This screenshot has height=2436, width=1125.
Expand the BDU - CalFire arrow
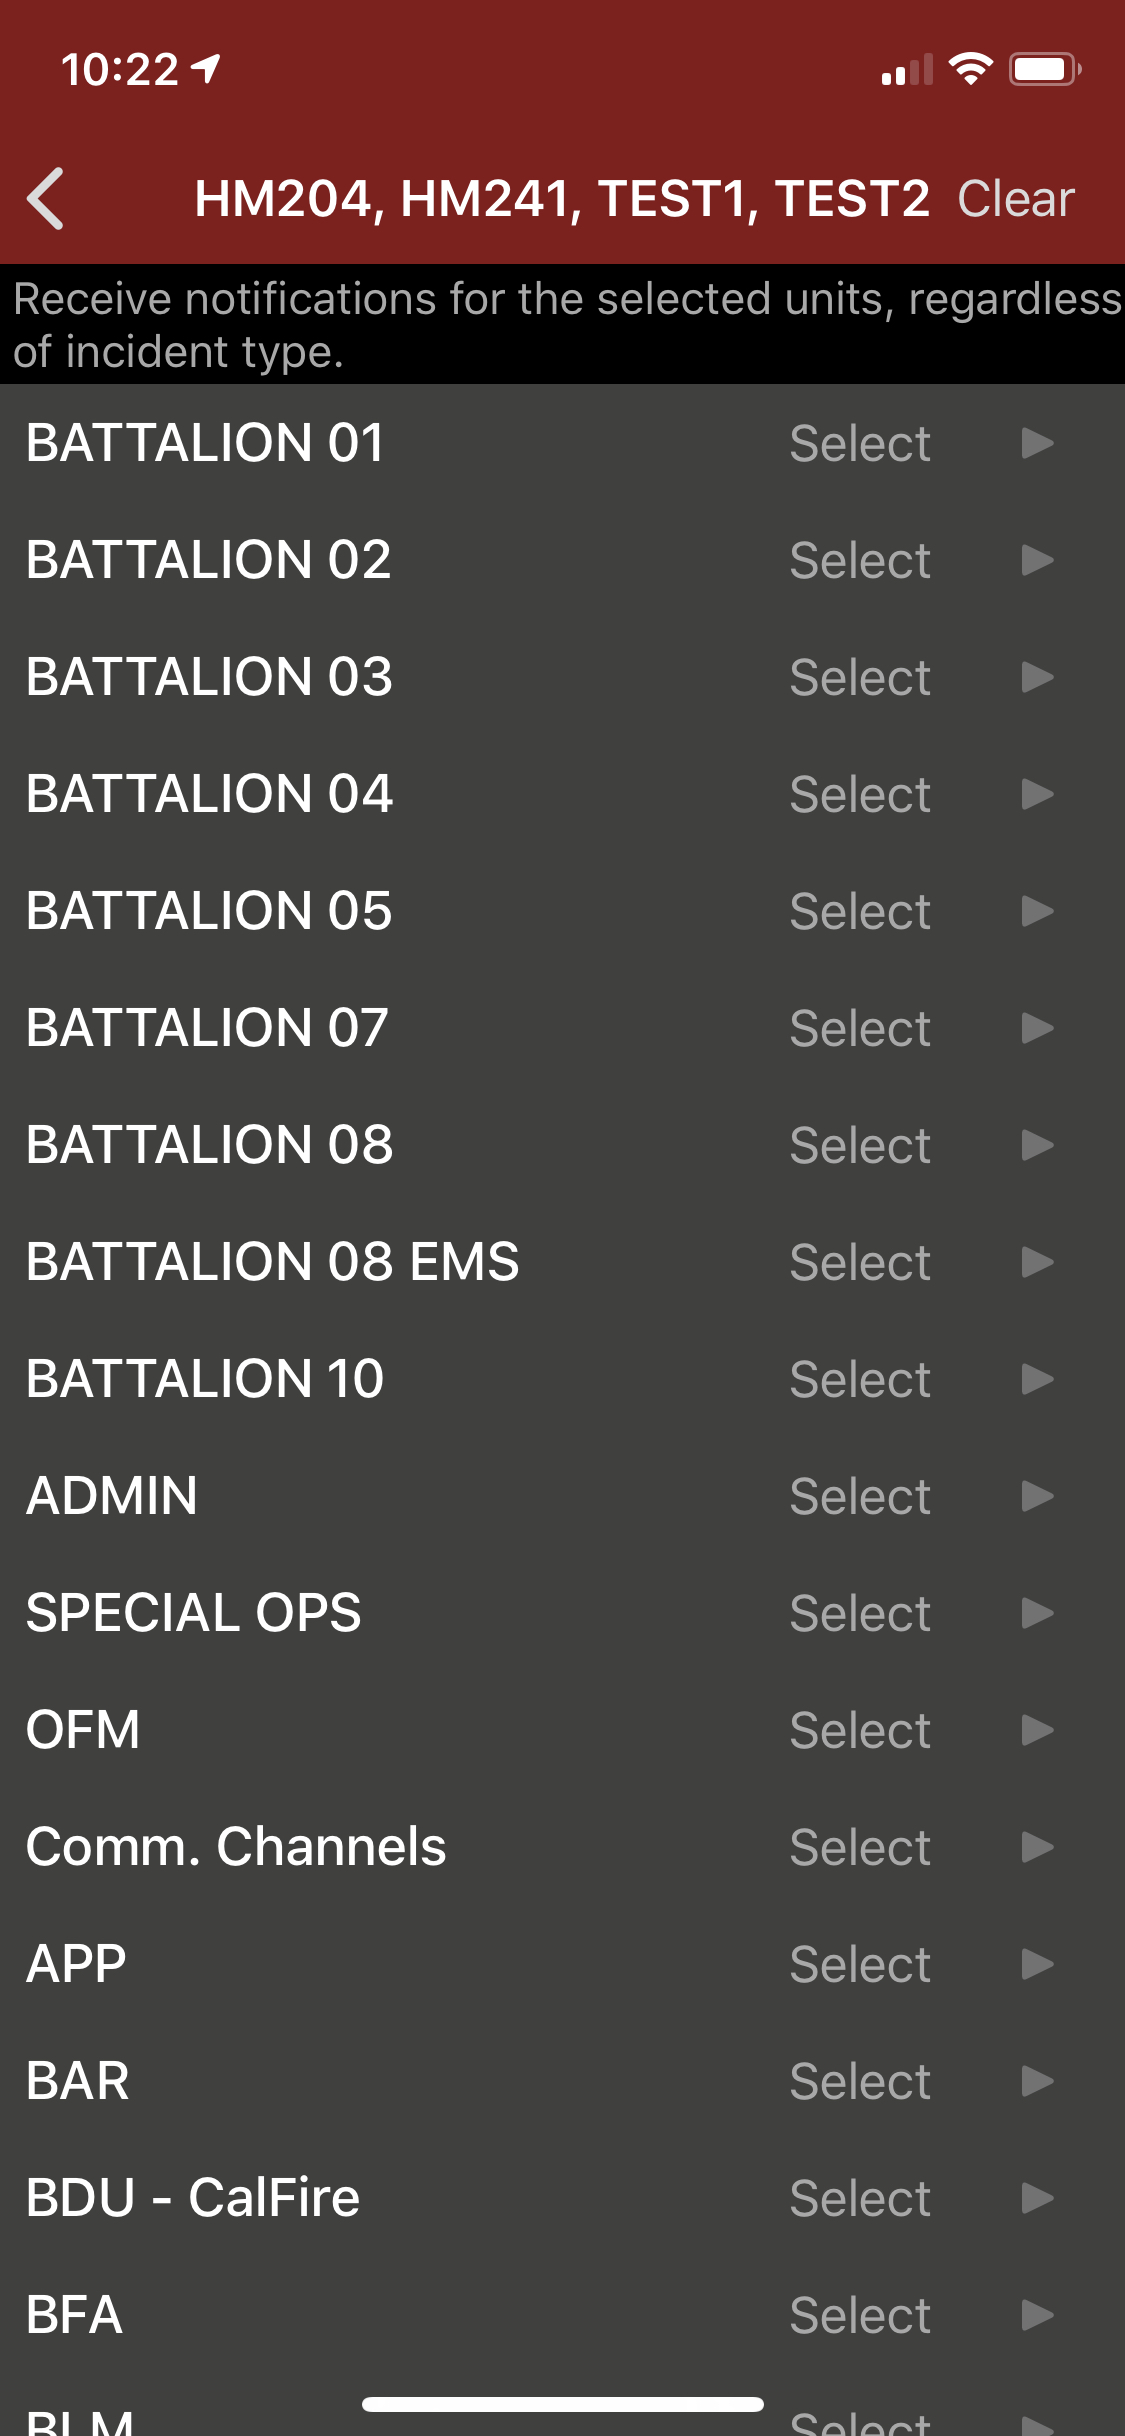1037,2198
